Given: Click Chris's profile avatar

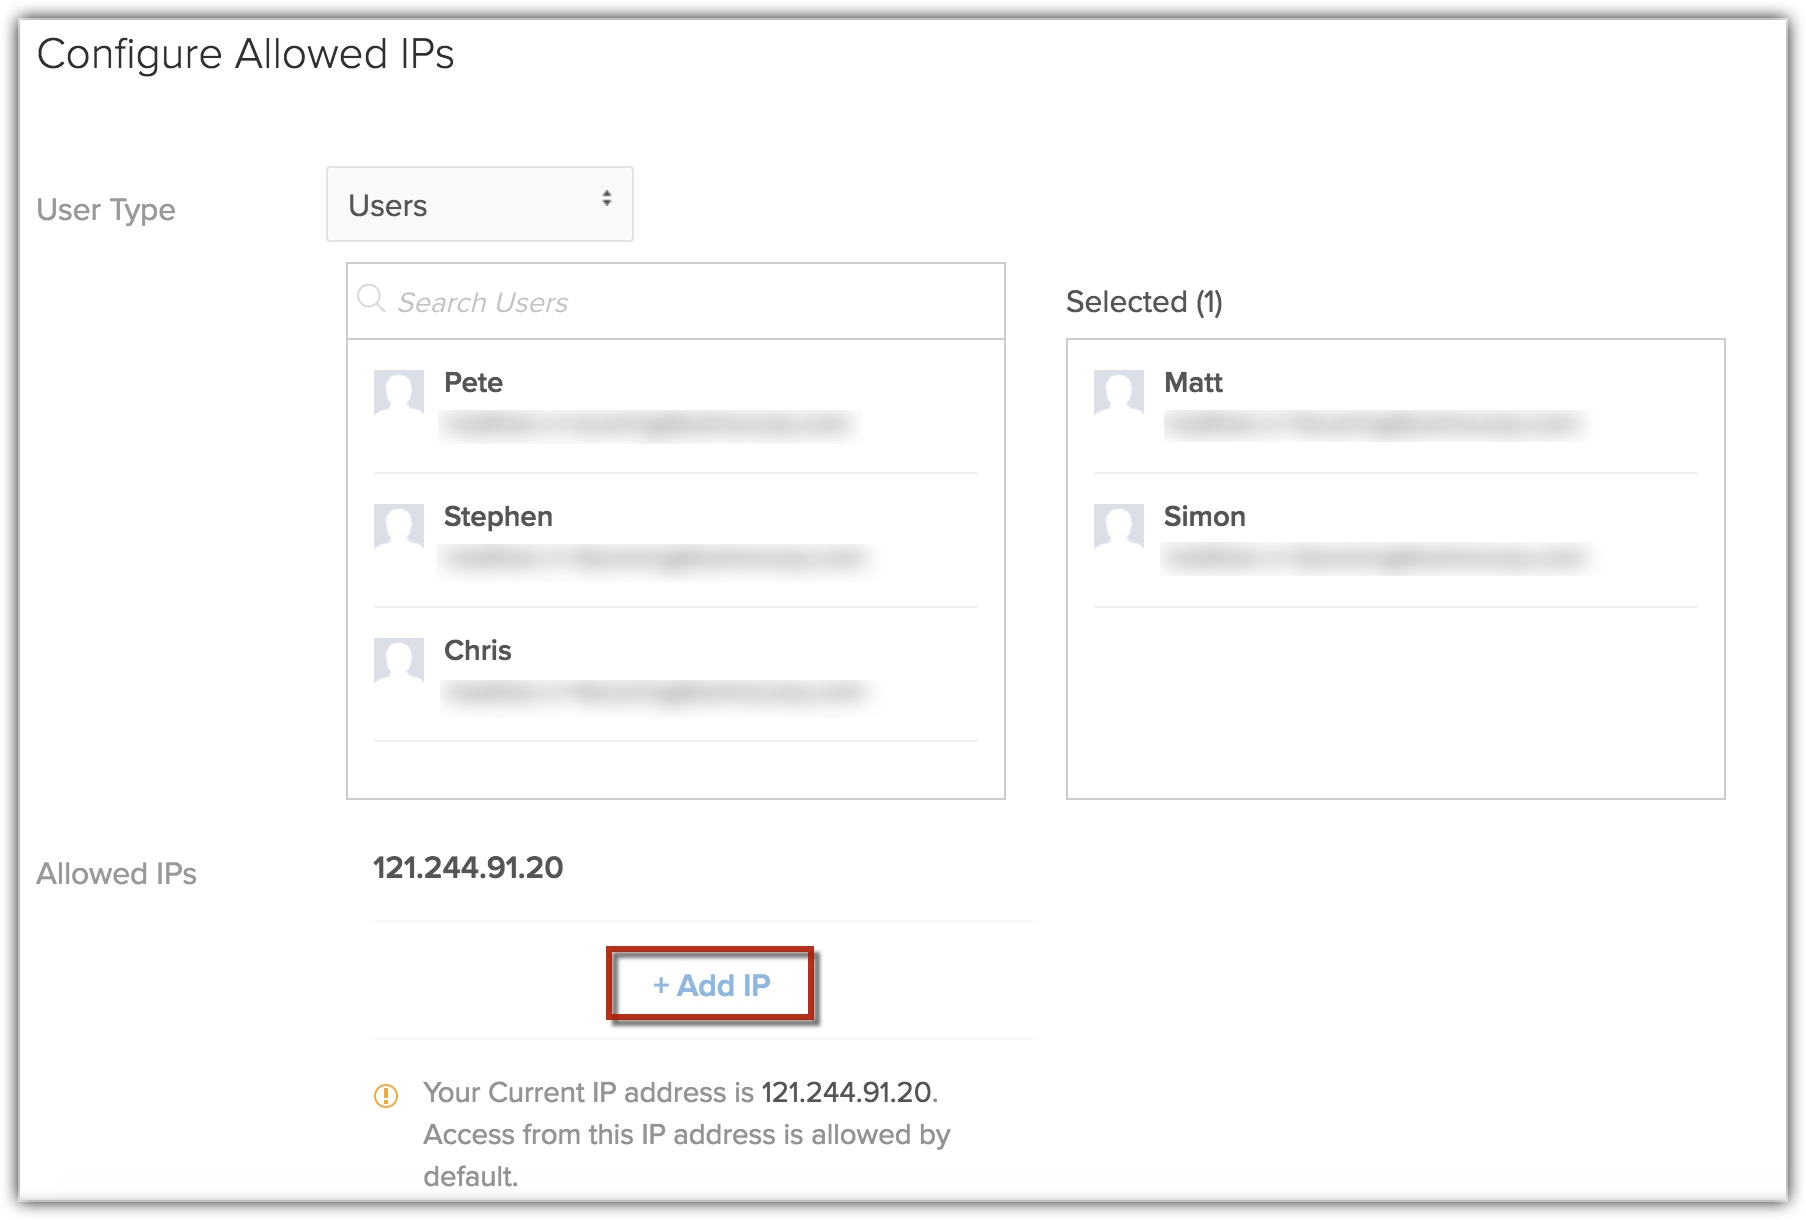Looking at the screenshot, I should point(398,660).
